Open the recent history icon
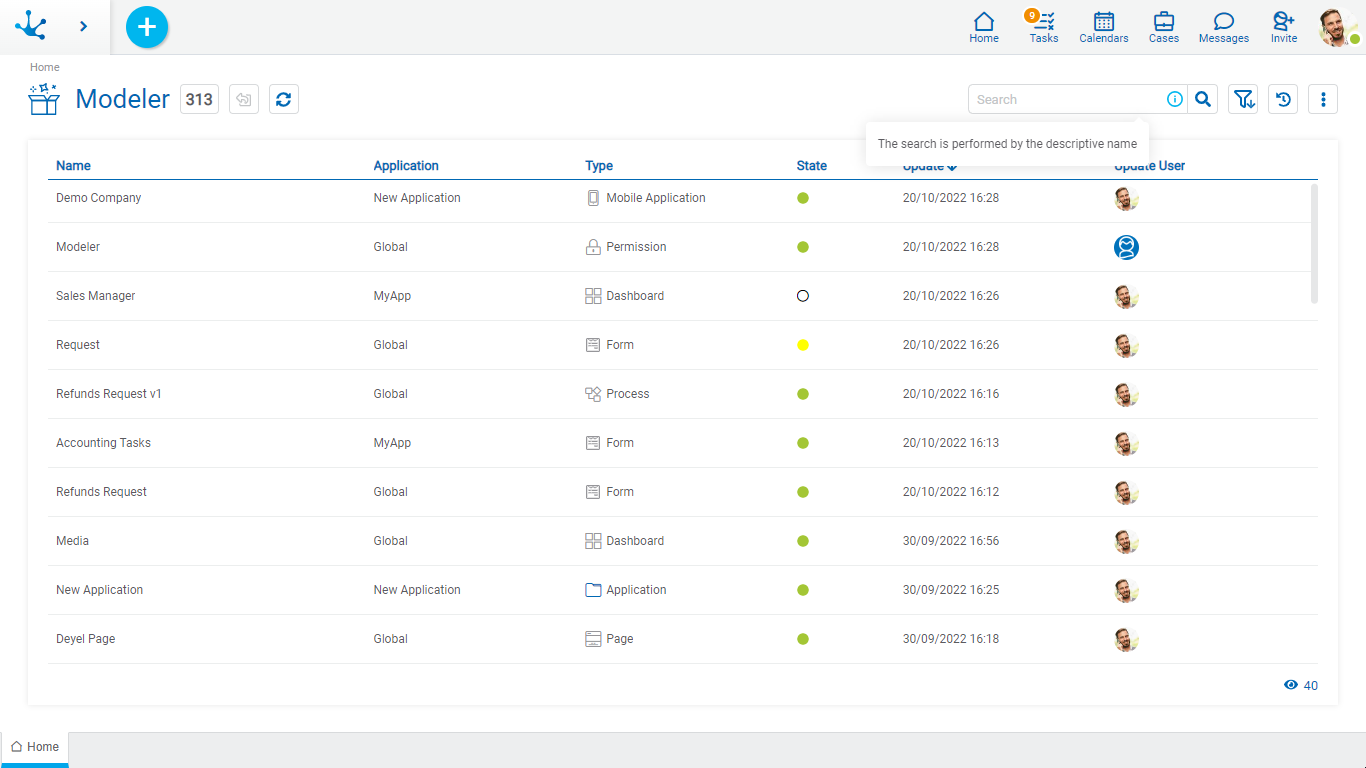Image resolution: width=1366 pixels, height=768 pixels. [x=1283, y=99]
